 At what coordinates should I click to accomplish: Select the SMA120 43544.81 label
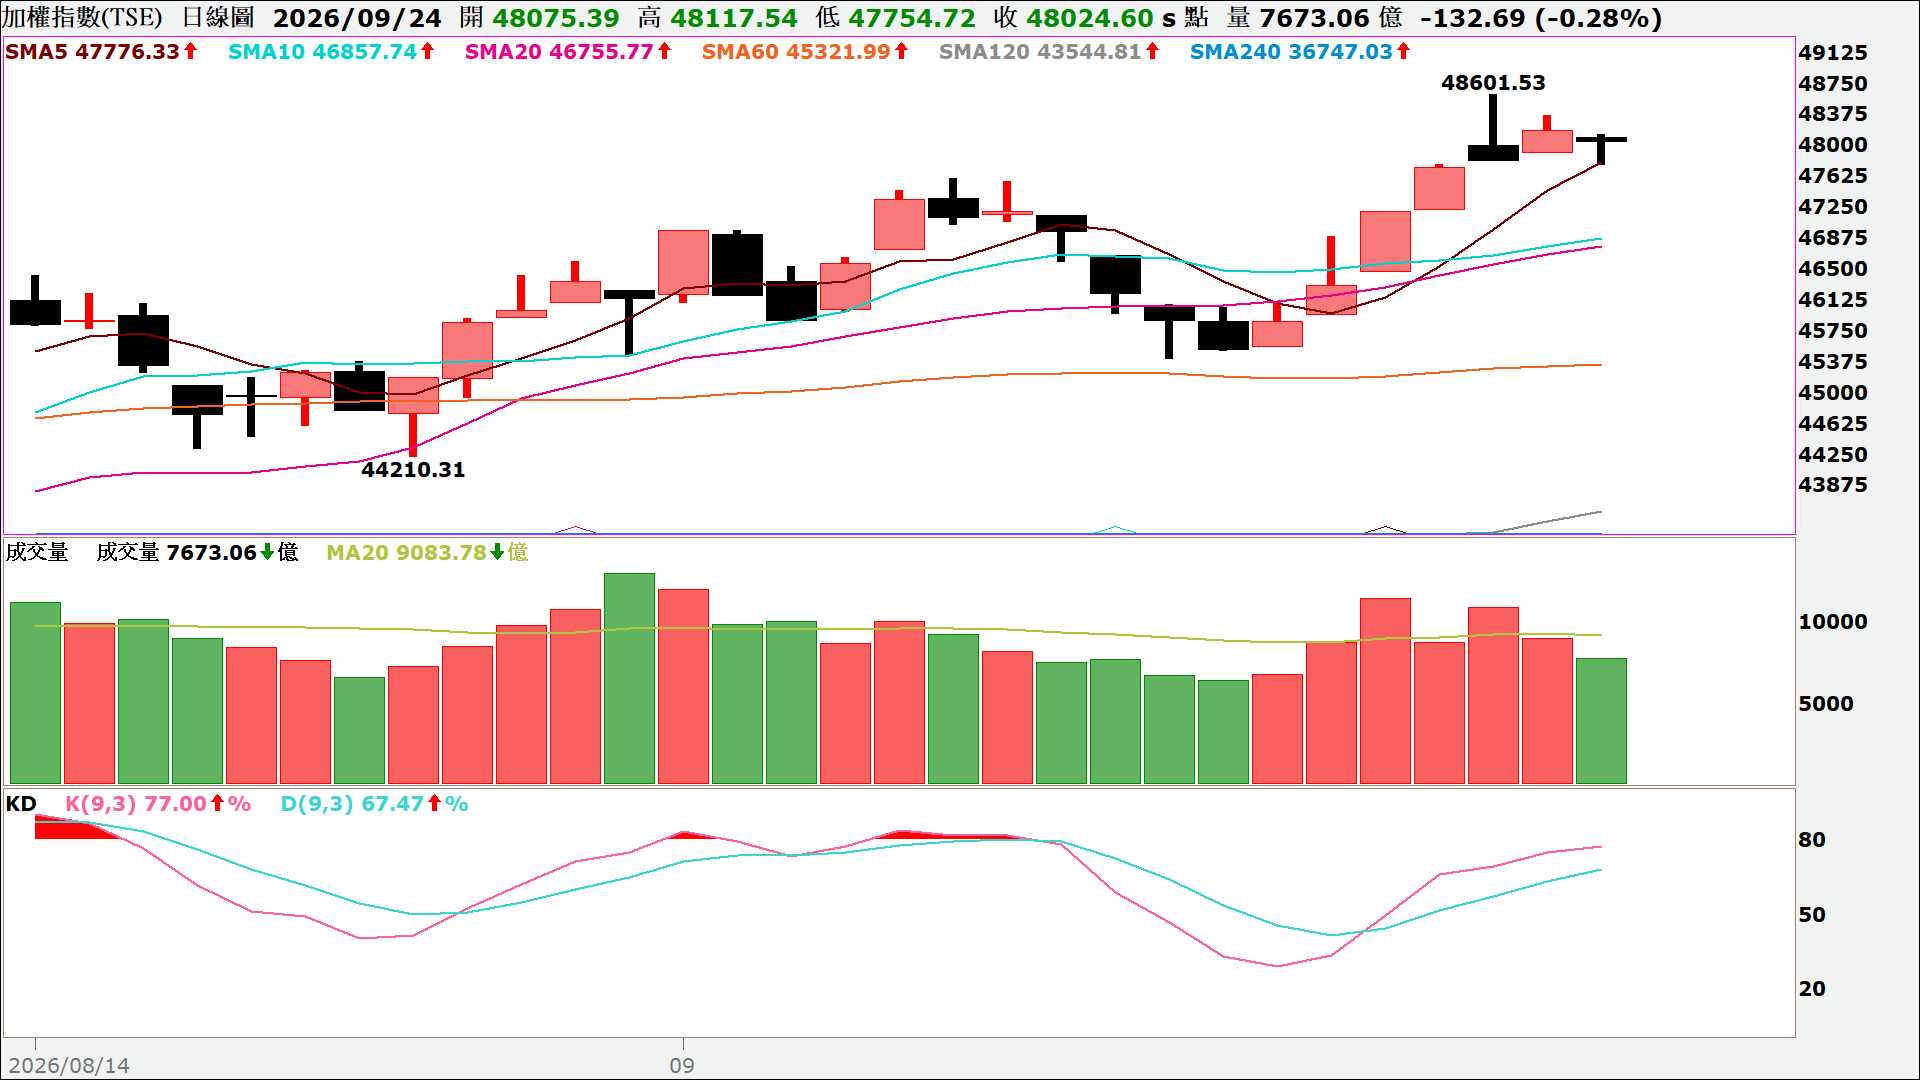[1049, 52]
